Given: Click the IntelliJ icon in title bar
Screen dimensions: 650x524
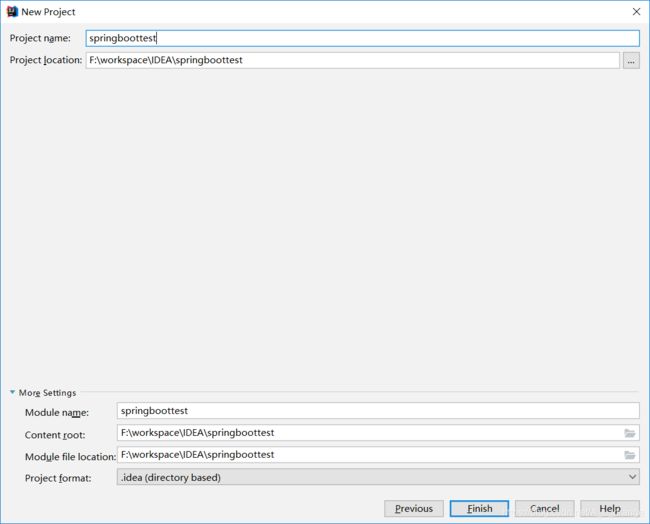Looking at the screenshot, I should pos(12,12).
